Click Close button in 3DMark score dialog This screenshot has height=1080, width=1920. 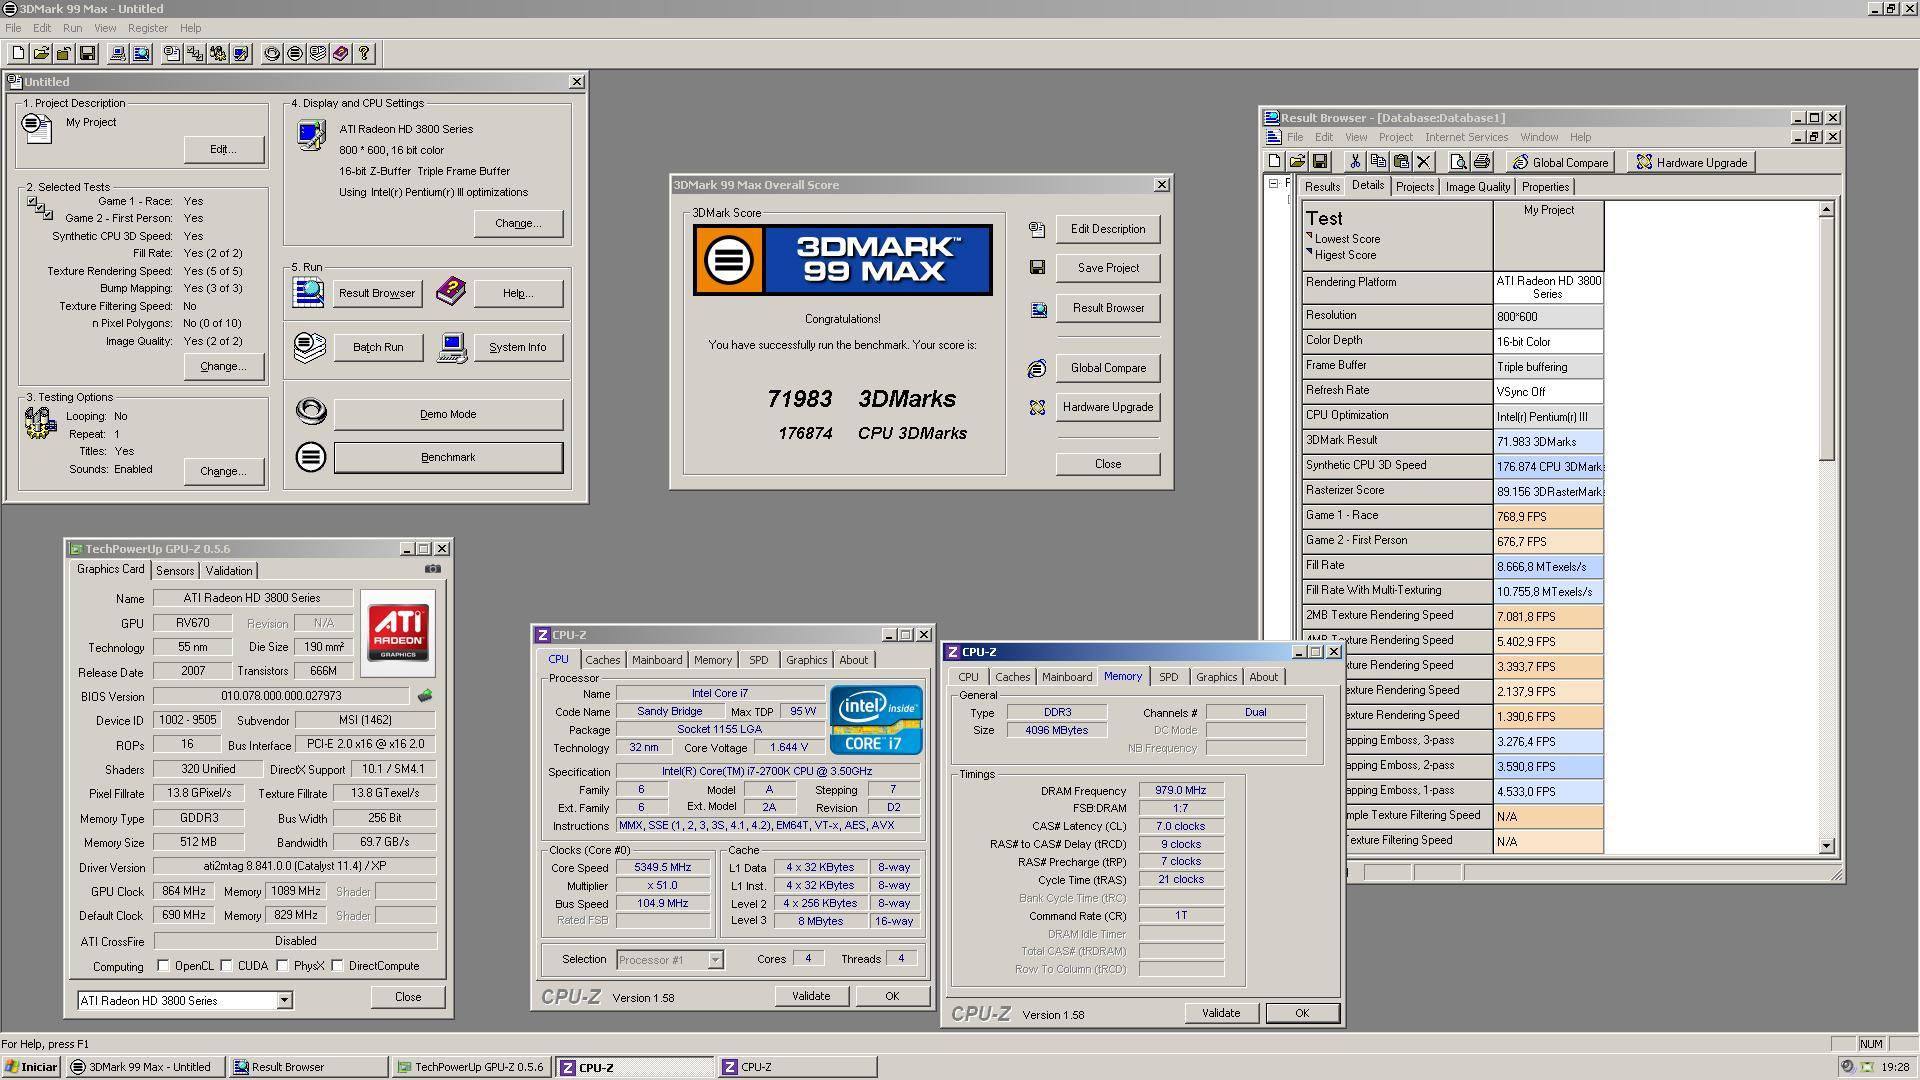[x=1108, y=464]
